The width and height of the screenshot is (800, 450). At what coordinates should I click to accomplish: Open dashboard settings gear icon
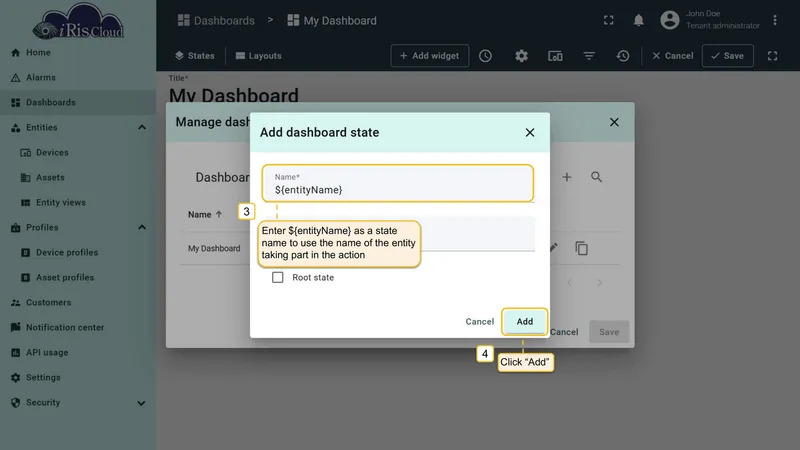[521, 56]
